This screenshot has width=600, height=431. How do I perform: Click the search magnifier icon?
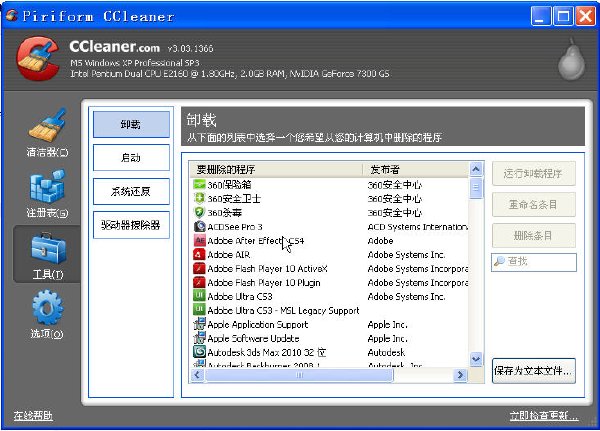(x=499, y=261)
